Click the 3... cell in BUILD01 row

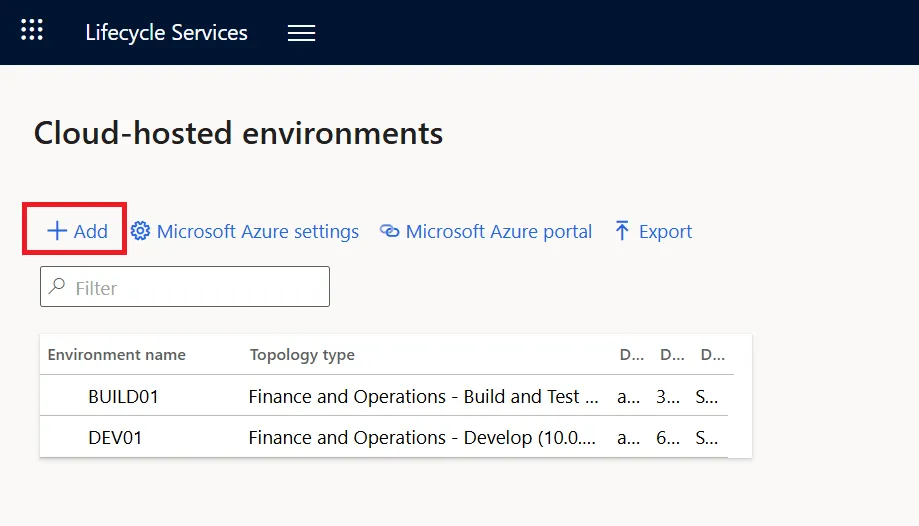tap(668, 397)
